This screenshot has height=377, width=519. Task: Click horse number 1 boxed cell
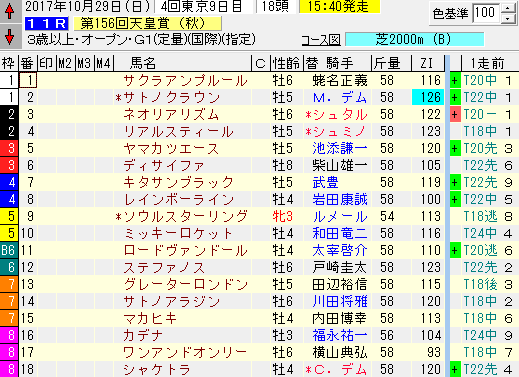28,81
